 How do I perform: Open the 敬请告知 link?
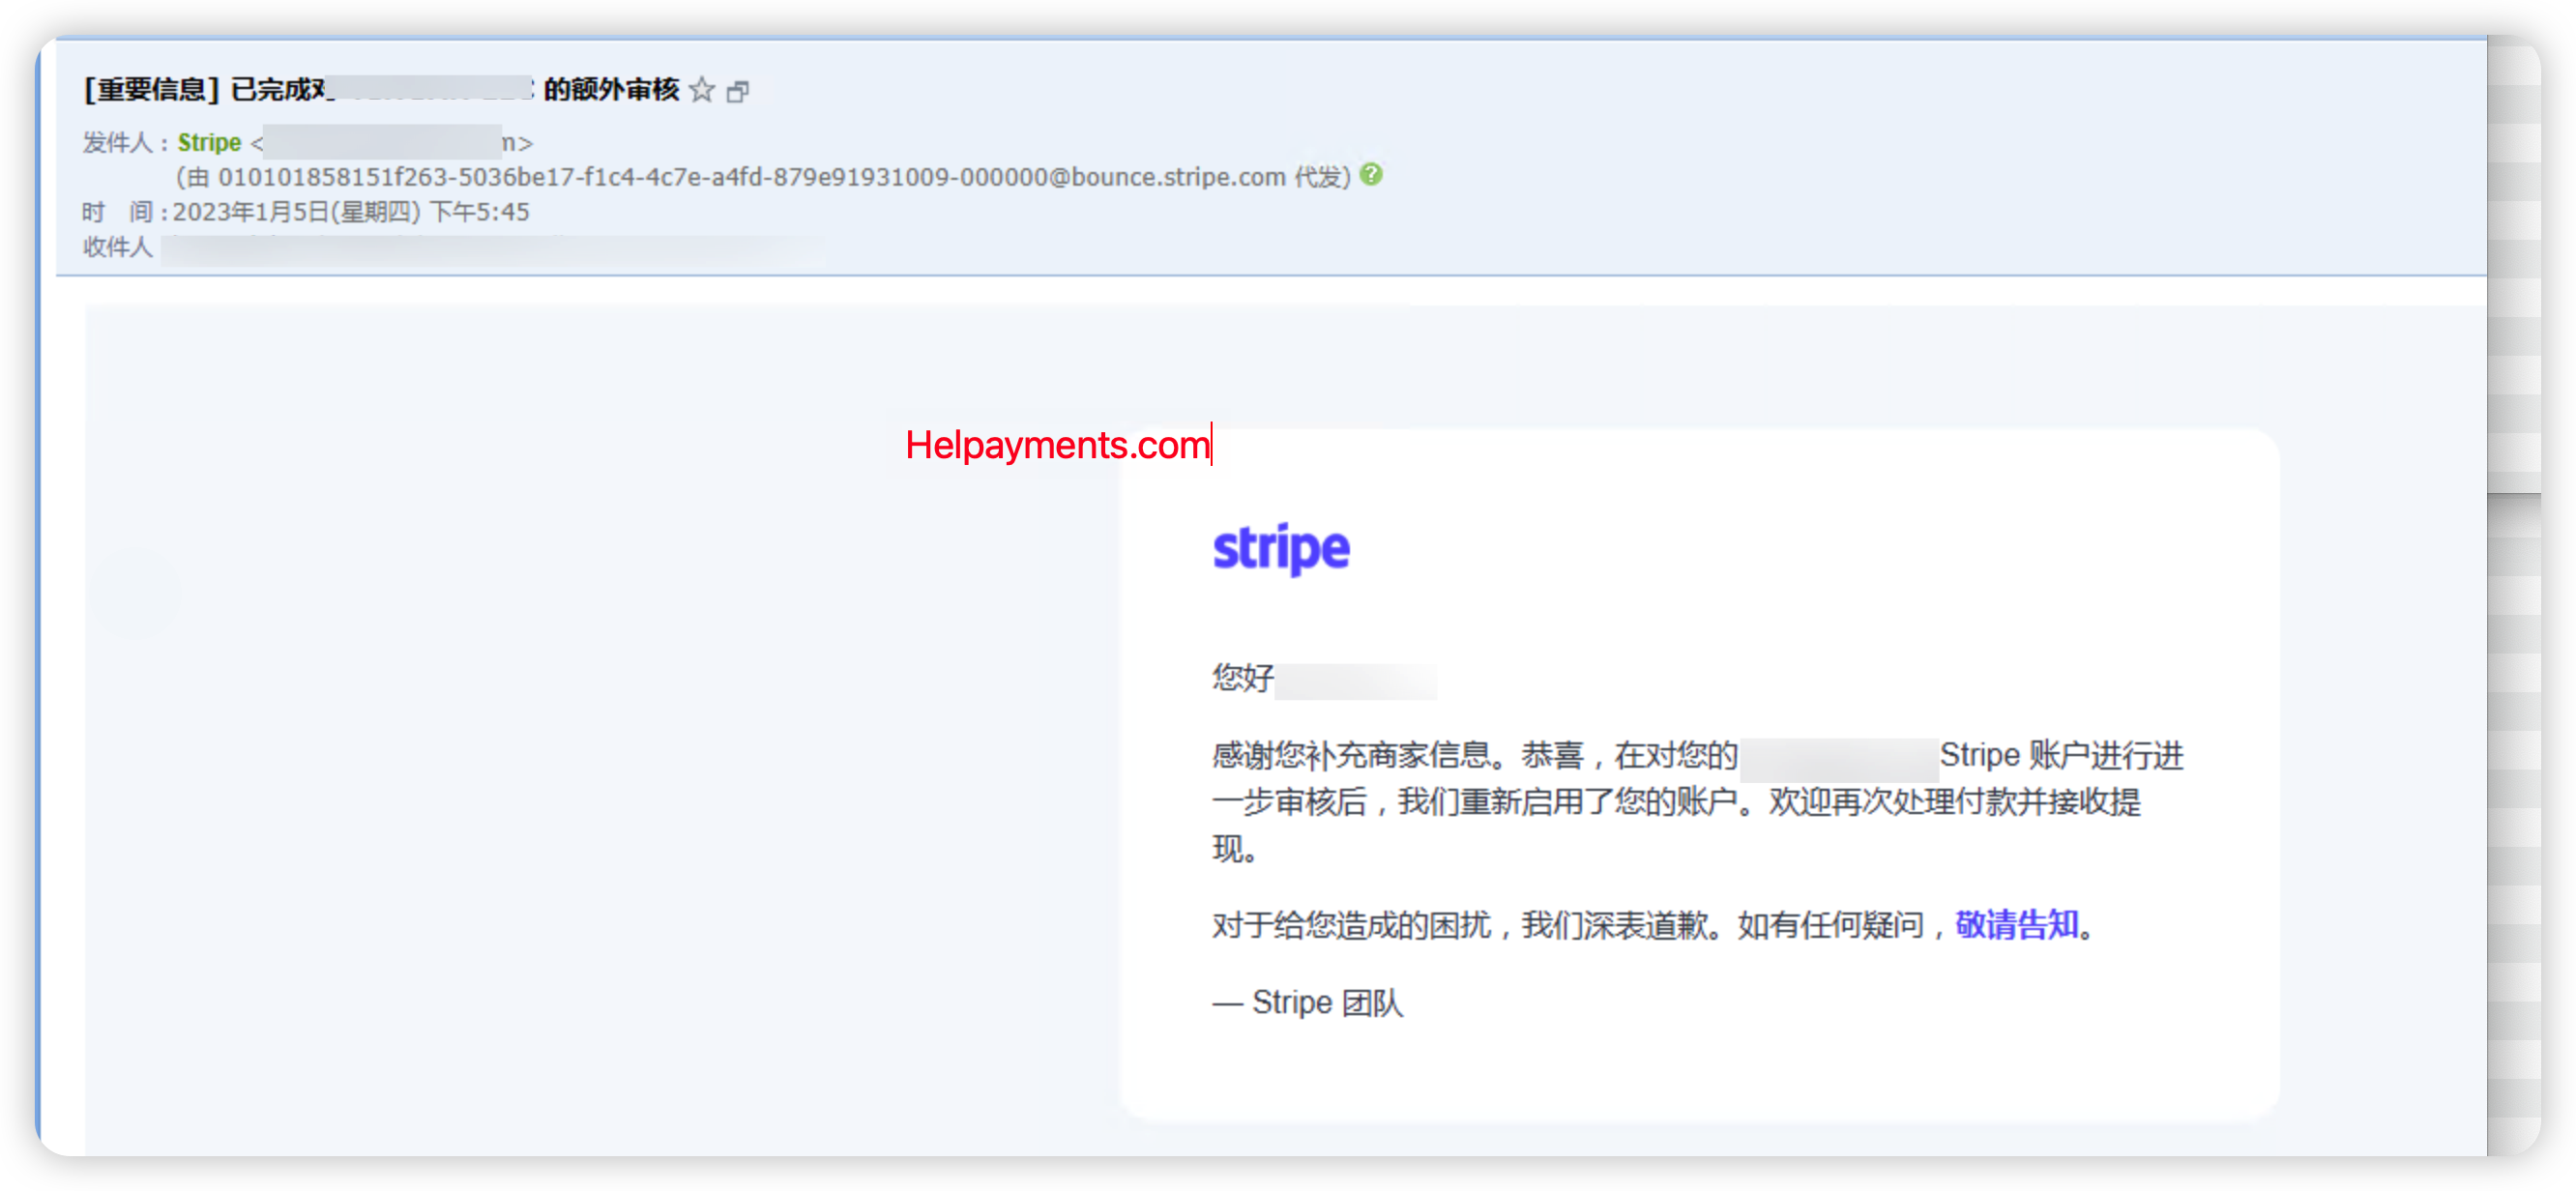click(x=2016, y=925)
